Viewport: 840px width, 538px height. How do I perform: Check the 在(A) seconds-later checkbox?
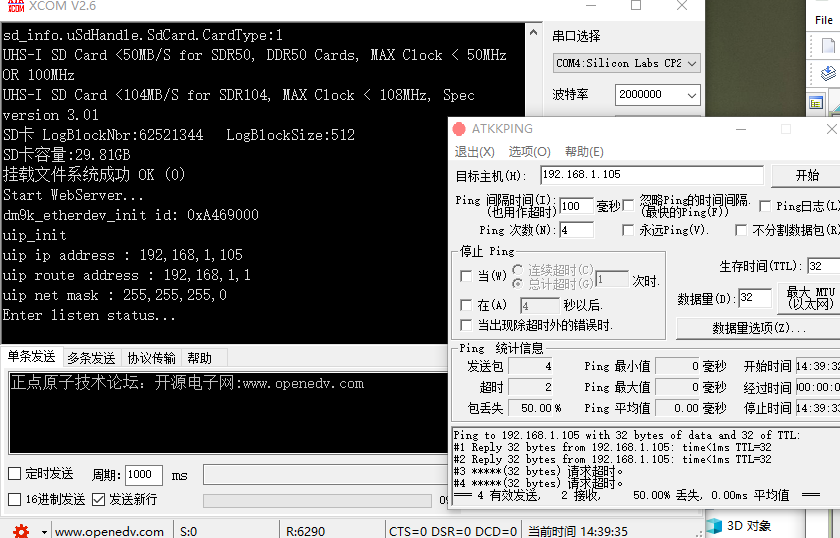pos(466,305)
